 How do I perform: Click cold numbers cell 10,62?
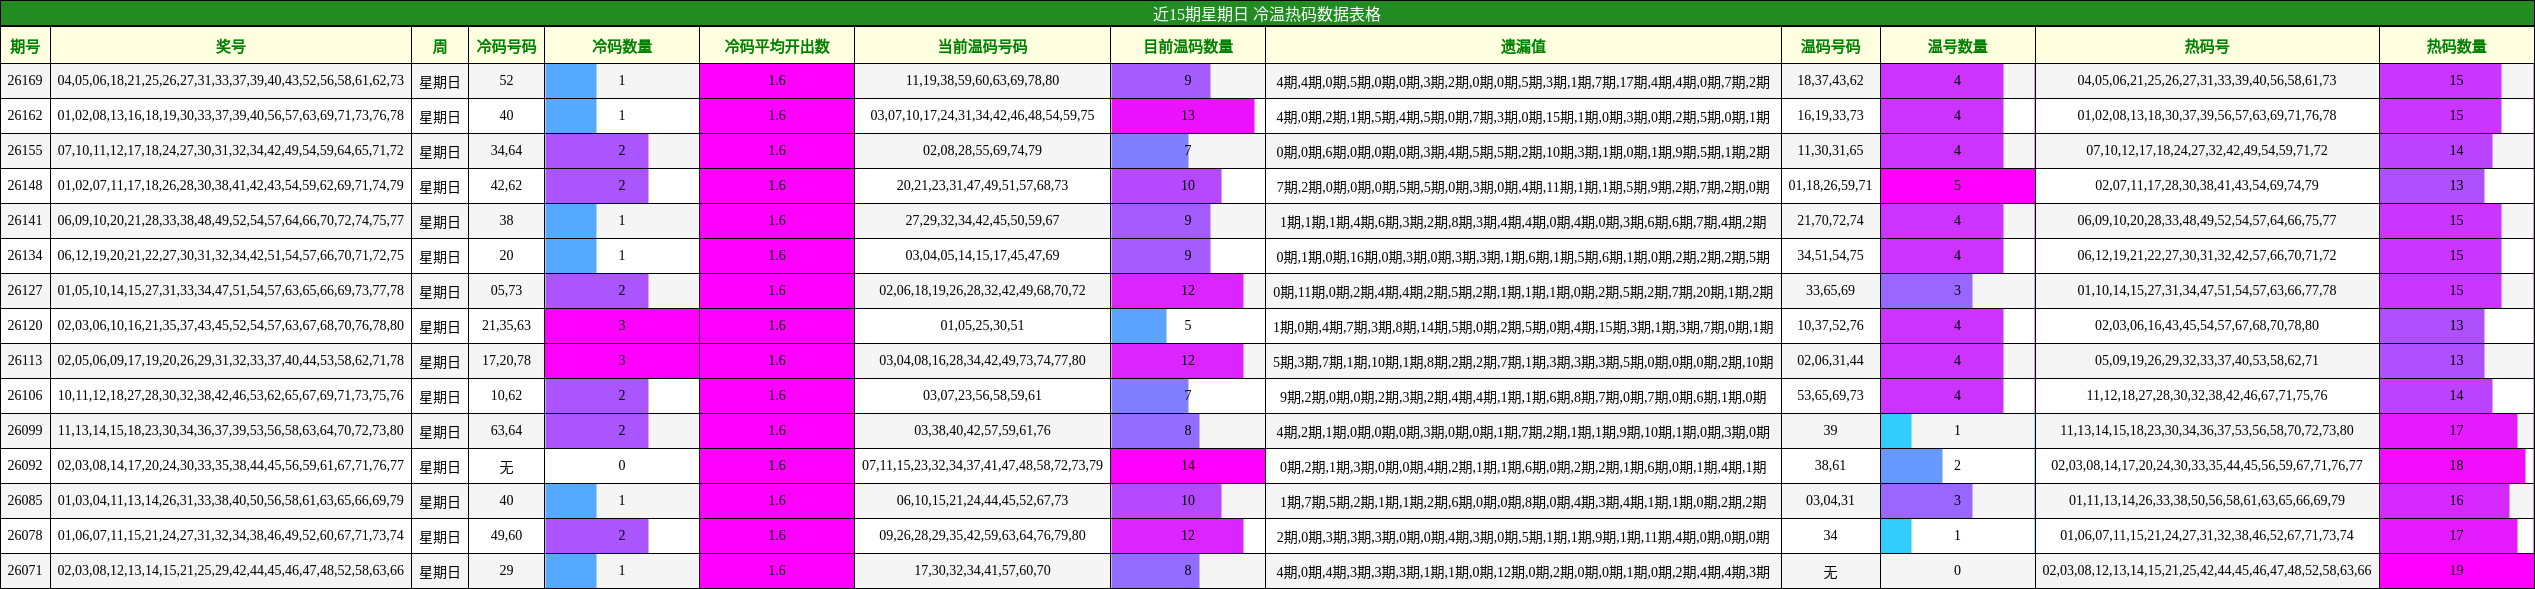pos(506,396)
